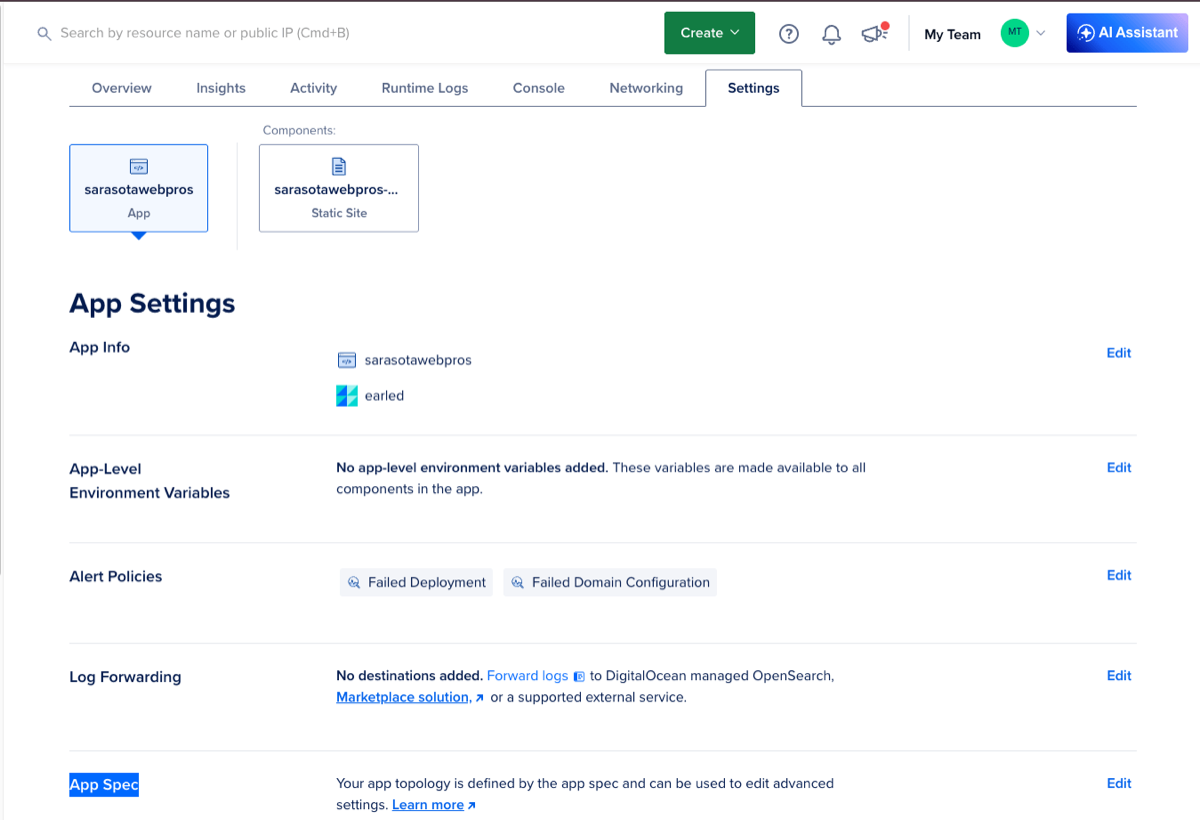
Task: Click the Failed Deployment alert icon
Action: click(354, 583)
